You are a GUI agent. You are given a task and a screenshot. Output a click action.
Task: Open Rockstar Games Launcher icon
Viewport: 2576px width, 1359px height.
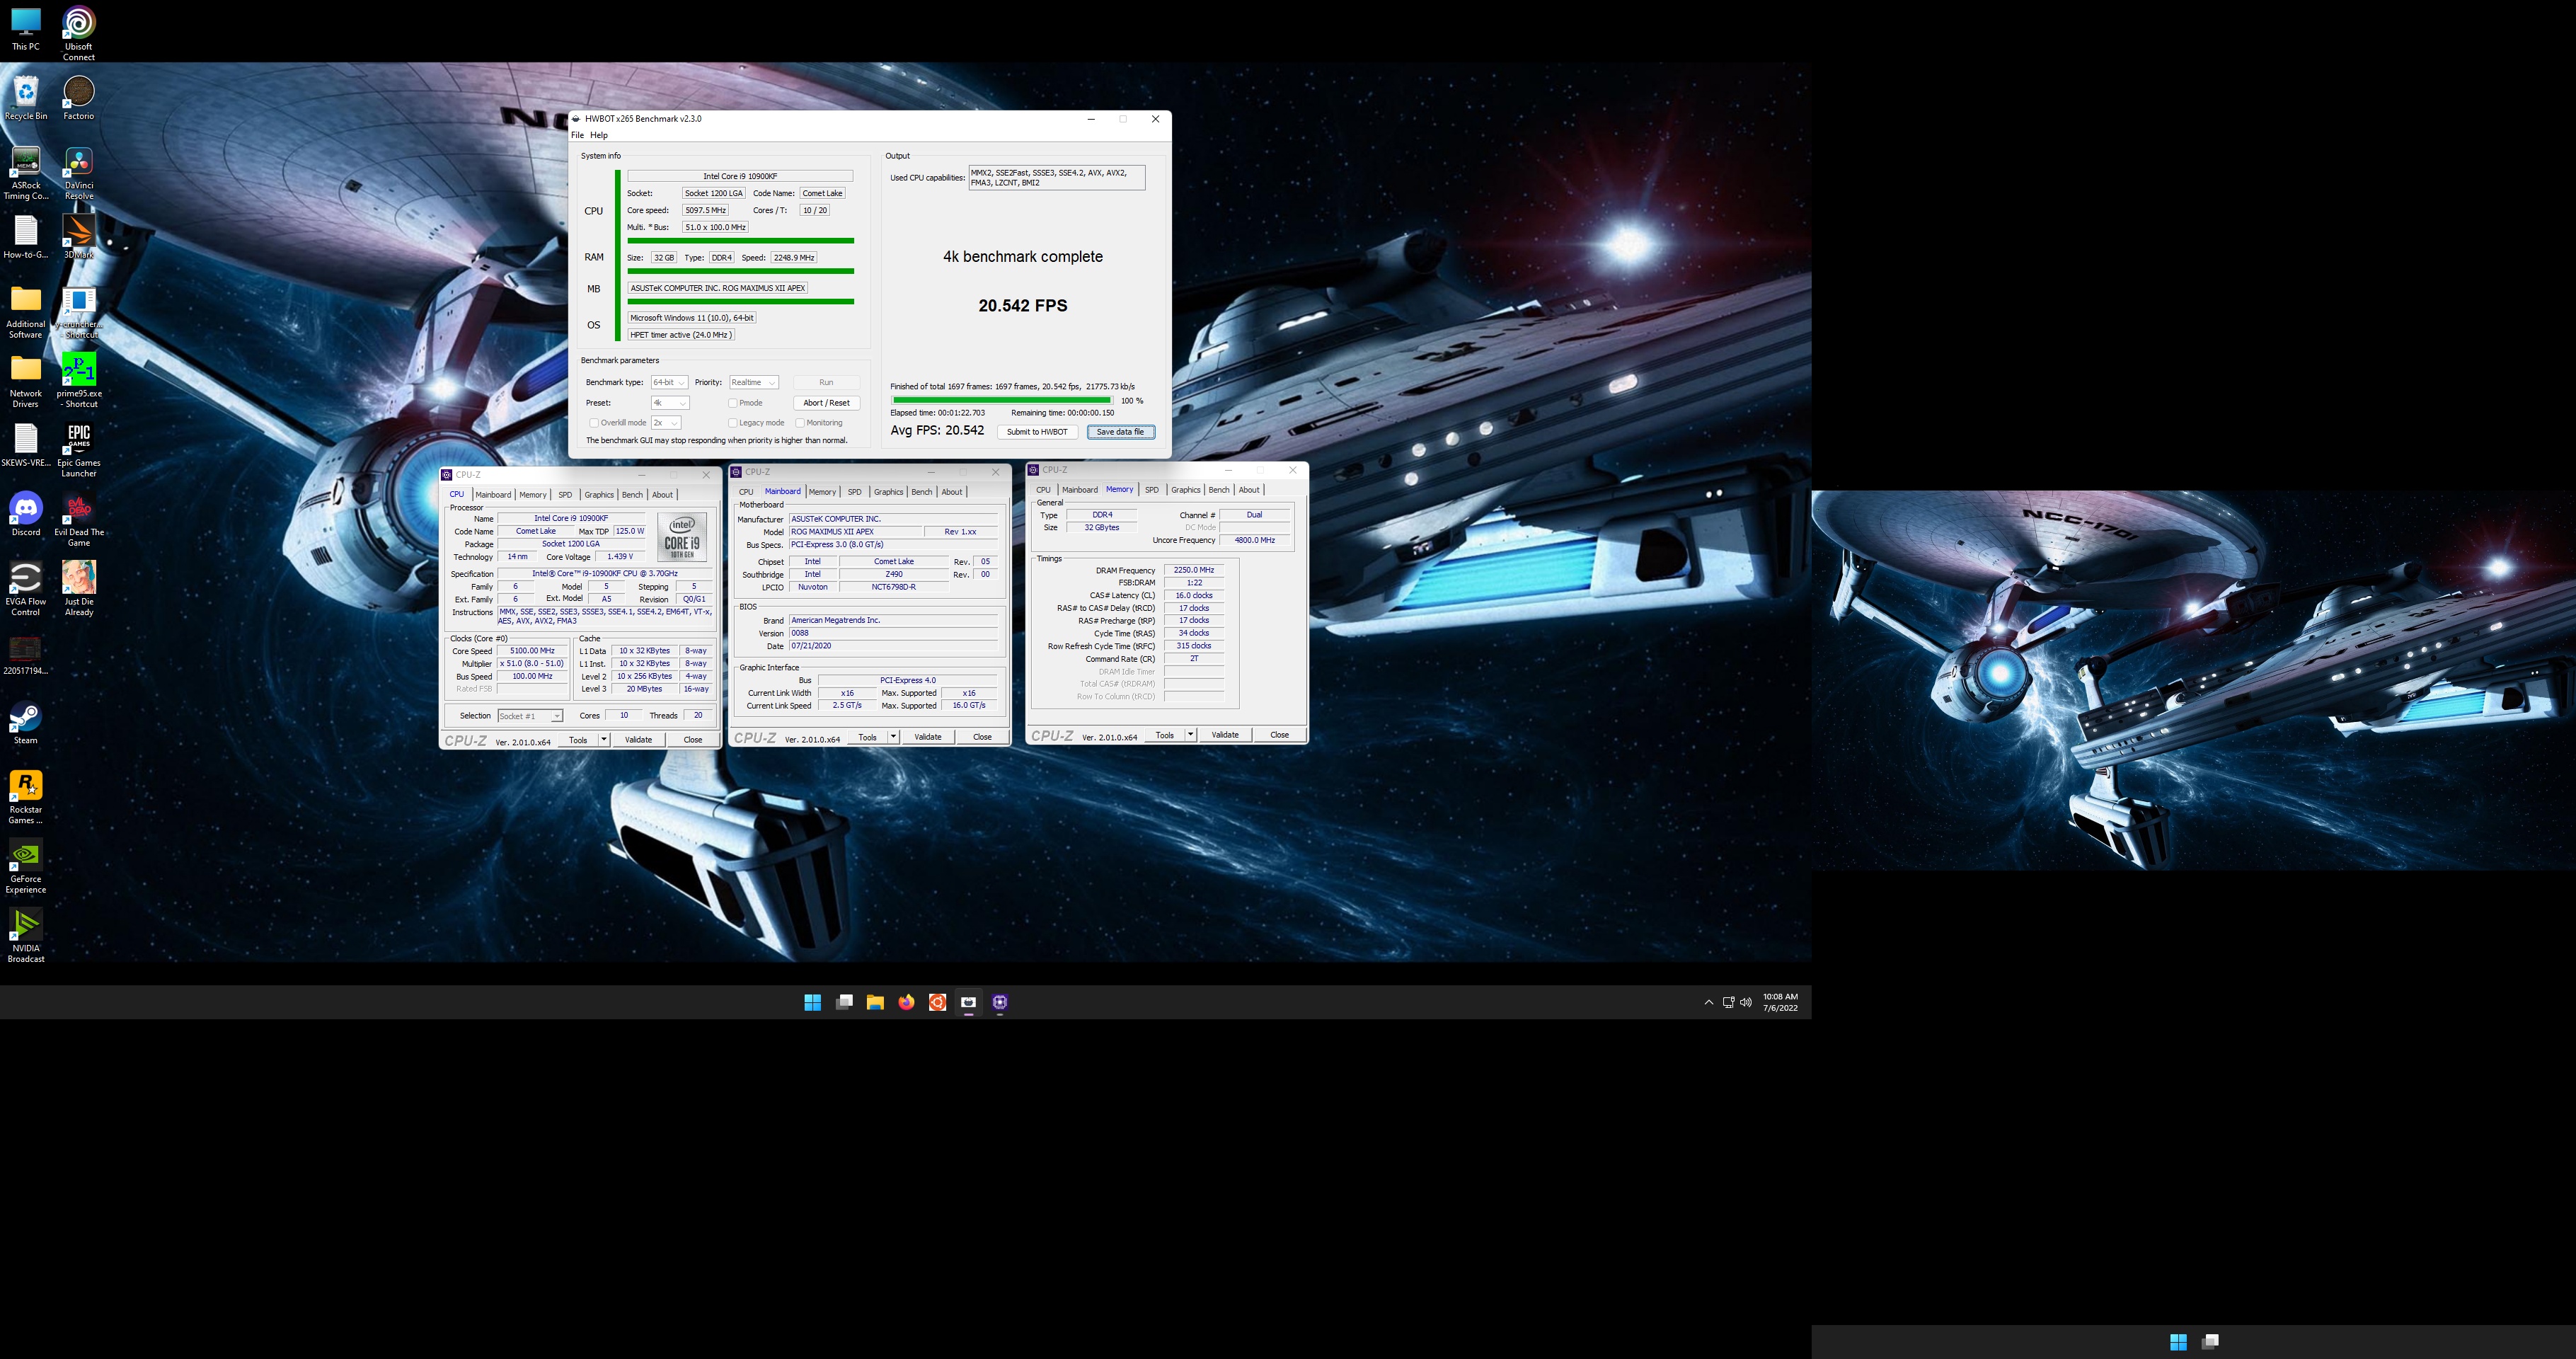(26, 797)
